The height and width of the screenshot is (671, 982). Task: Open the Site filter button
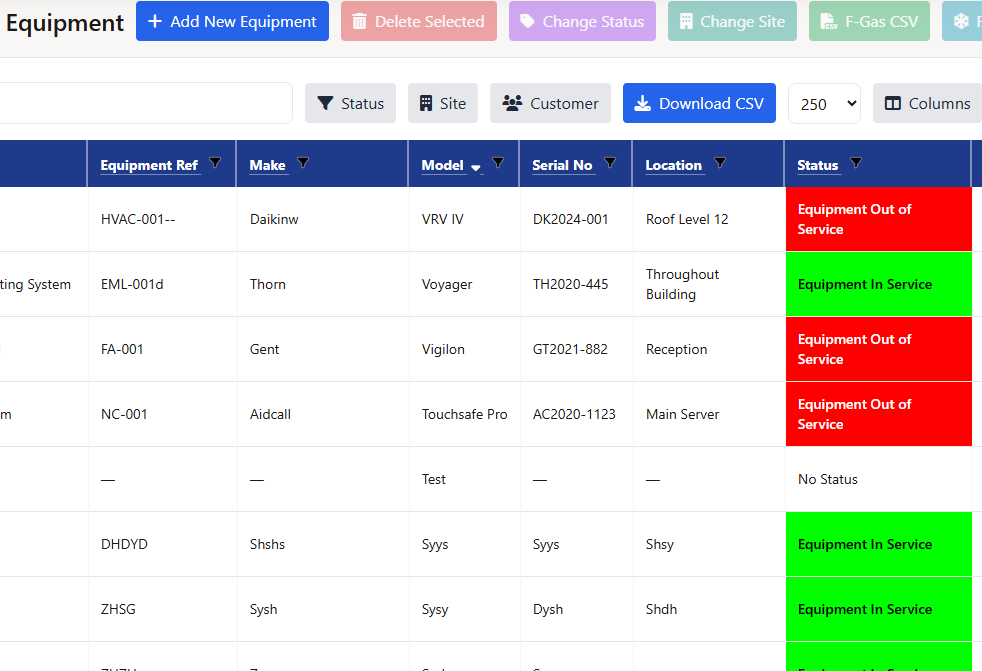pyautogui.click(x=443, y=103)
